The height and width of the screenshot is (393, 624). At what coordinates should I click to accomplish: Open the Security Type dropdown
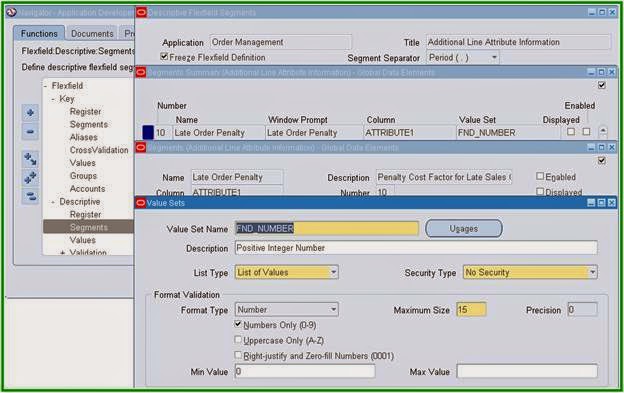(593, 272)
